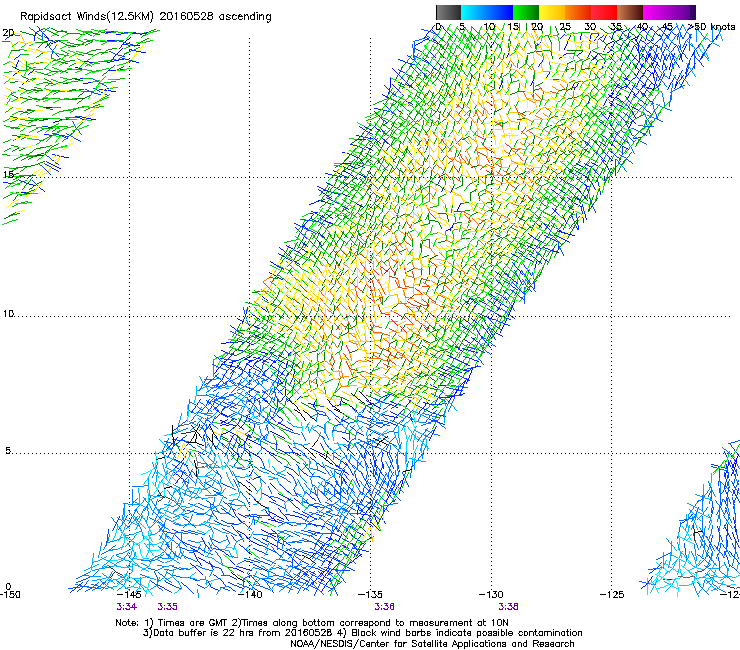The width and height of the screenshot is (740, 650).
Task: Click the brown 35–40 knots color segment
Action: pos(630,12)
